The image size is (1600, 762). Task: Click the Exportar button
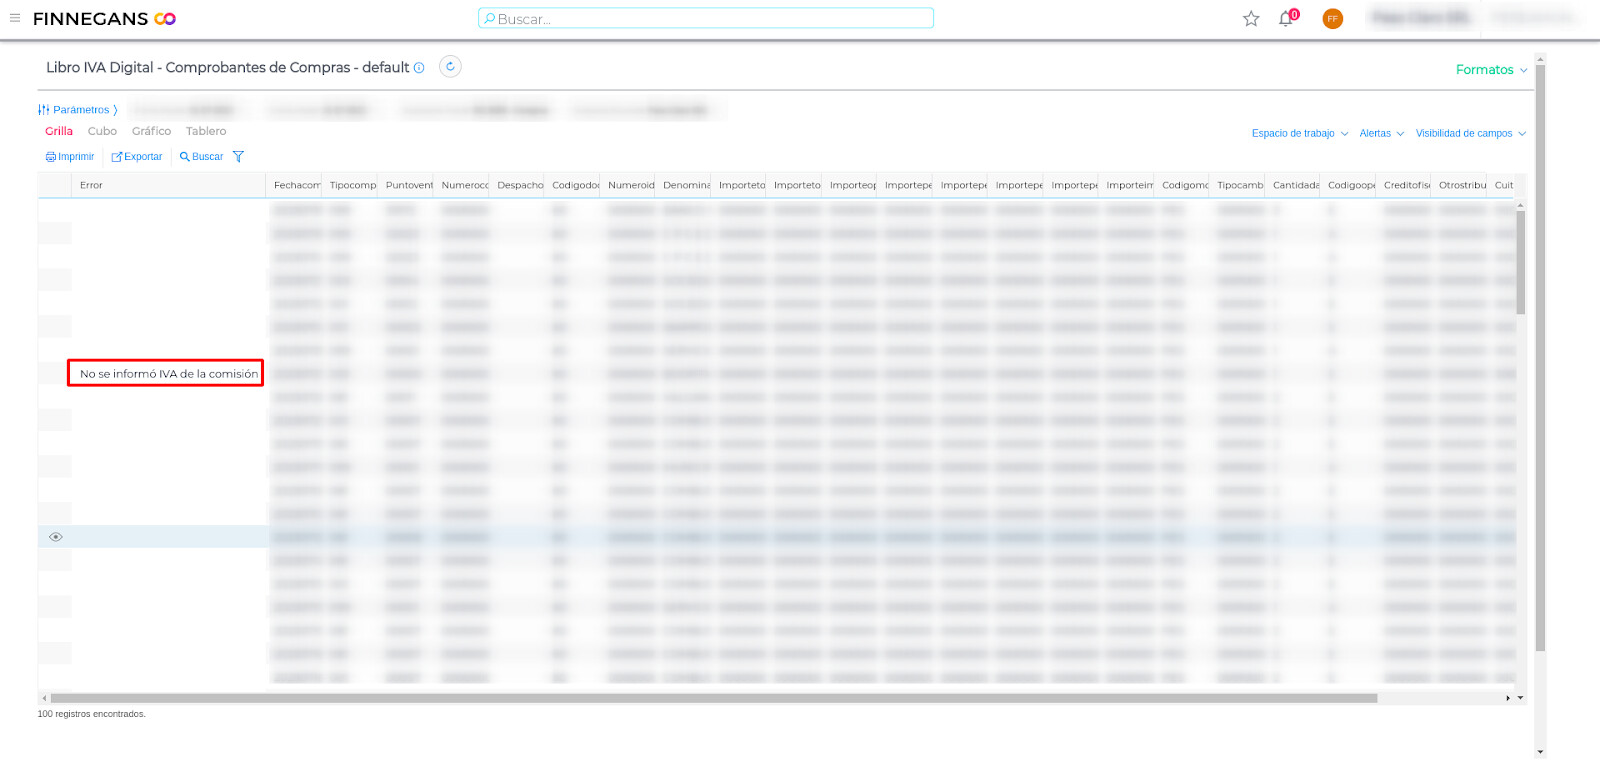tap(137, 157)
